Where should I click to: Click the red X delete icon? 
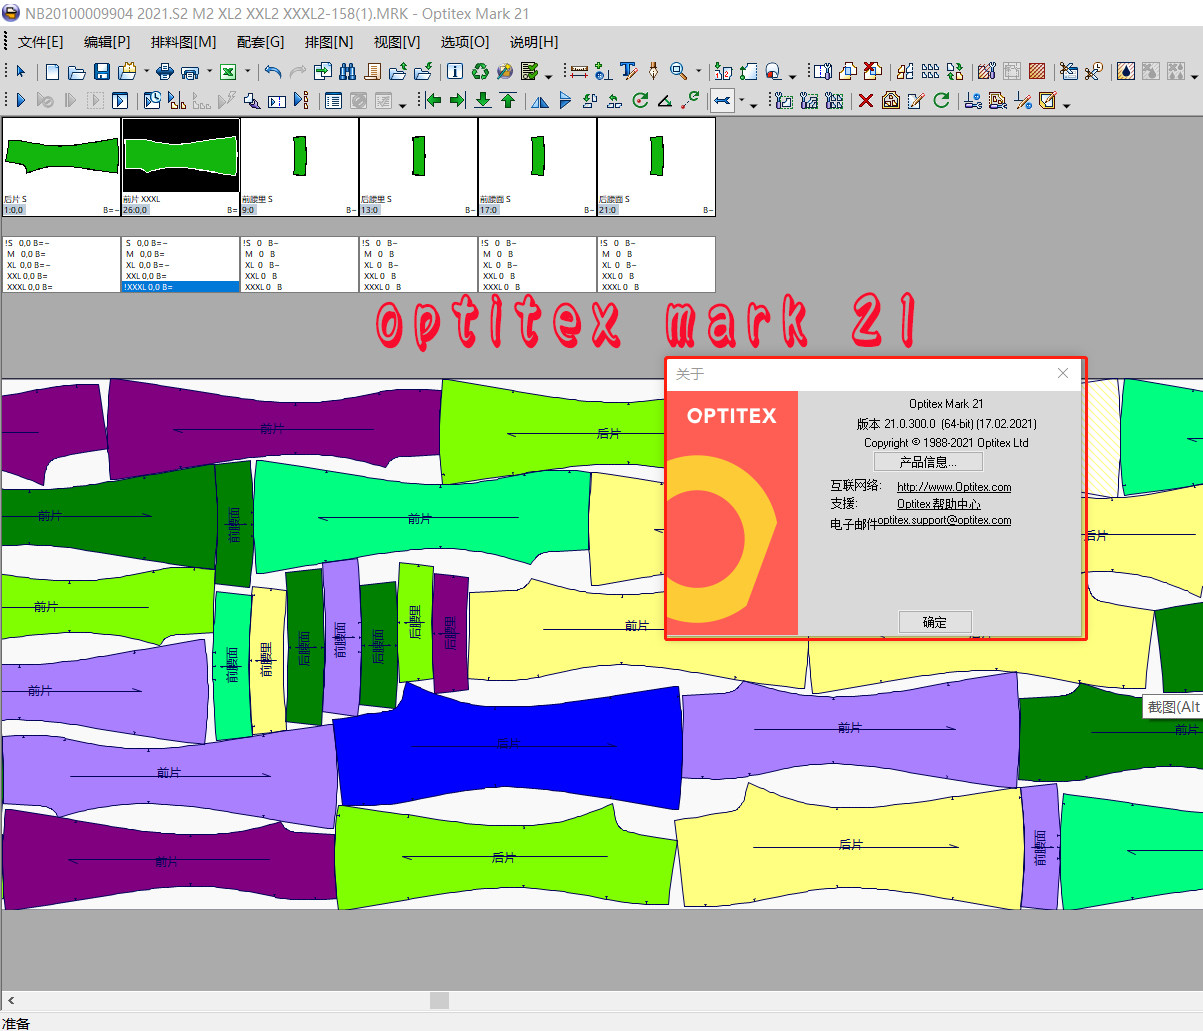tap(864, 100)
